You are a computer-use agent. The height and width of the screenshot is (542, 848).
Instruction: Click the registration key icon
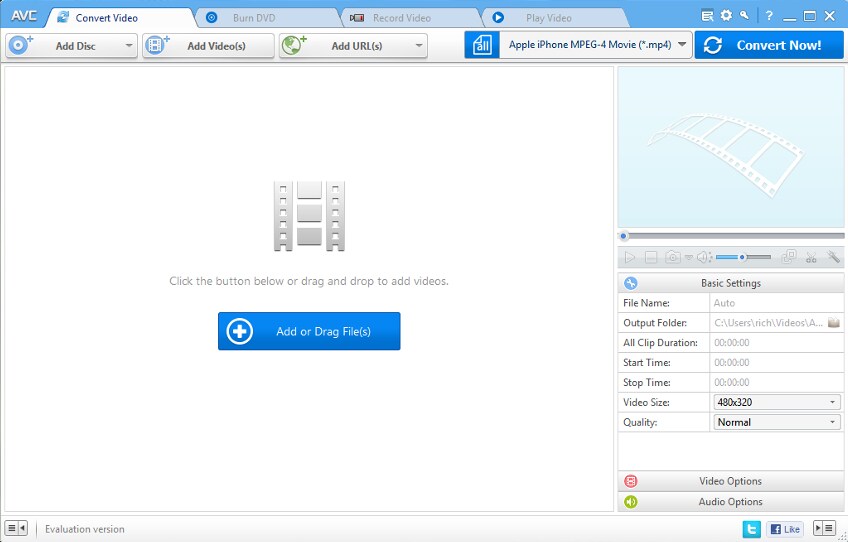tap(744, 15)
